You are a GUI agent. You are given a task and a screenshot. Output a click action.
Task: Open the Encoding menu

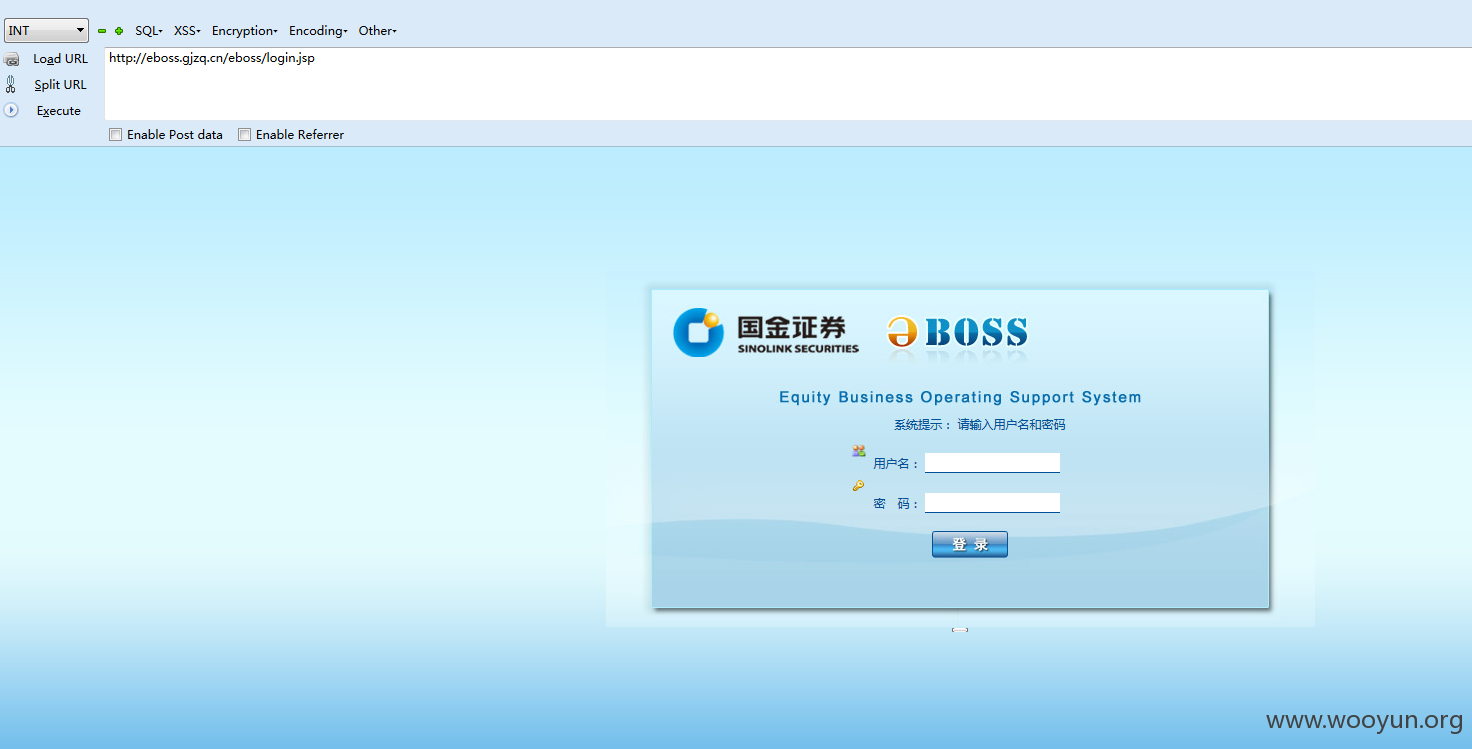[x=318, y=31]
